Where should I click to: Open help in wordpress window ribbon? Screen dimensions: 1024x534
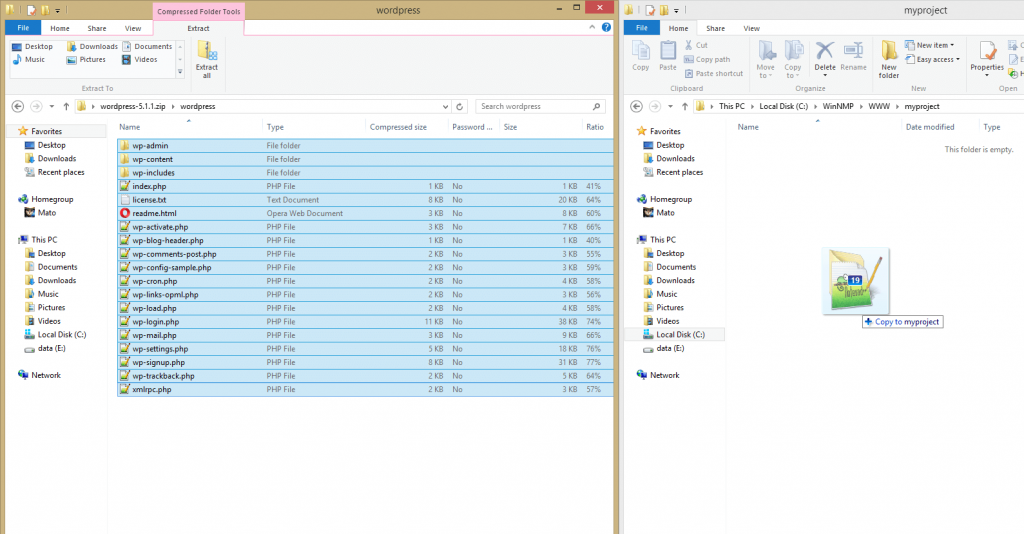(606, 27)
